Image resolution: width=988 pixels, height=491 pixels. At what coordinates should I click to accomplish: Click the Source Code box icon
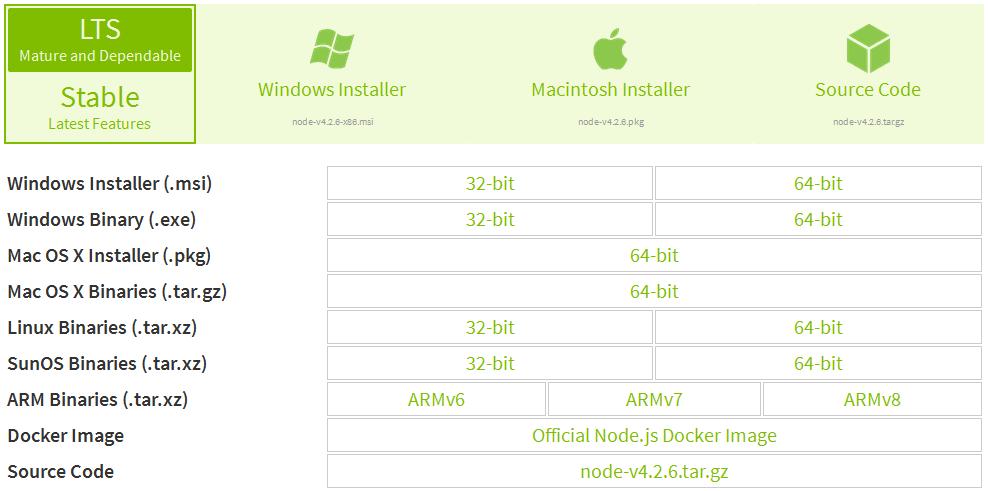(867, 49)
